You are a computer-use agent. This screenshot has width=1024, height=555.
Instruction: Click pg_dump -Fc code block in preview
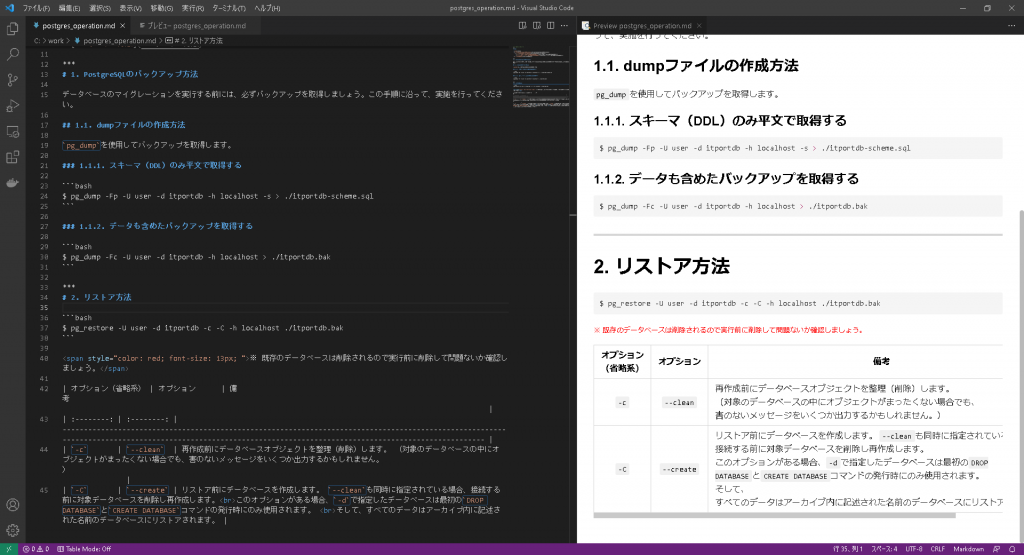[x=798, y=206]
